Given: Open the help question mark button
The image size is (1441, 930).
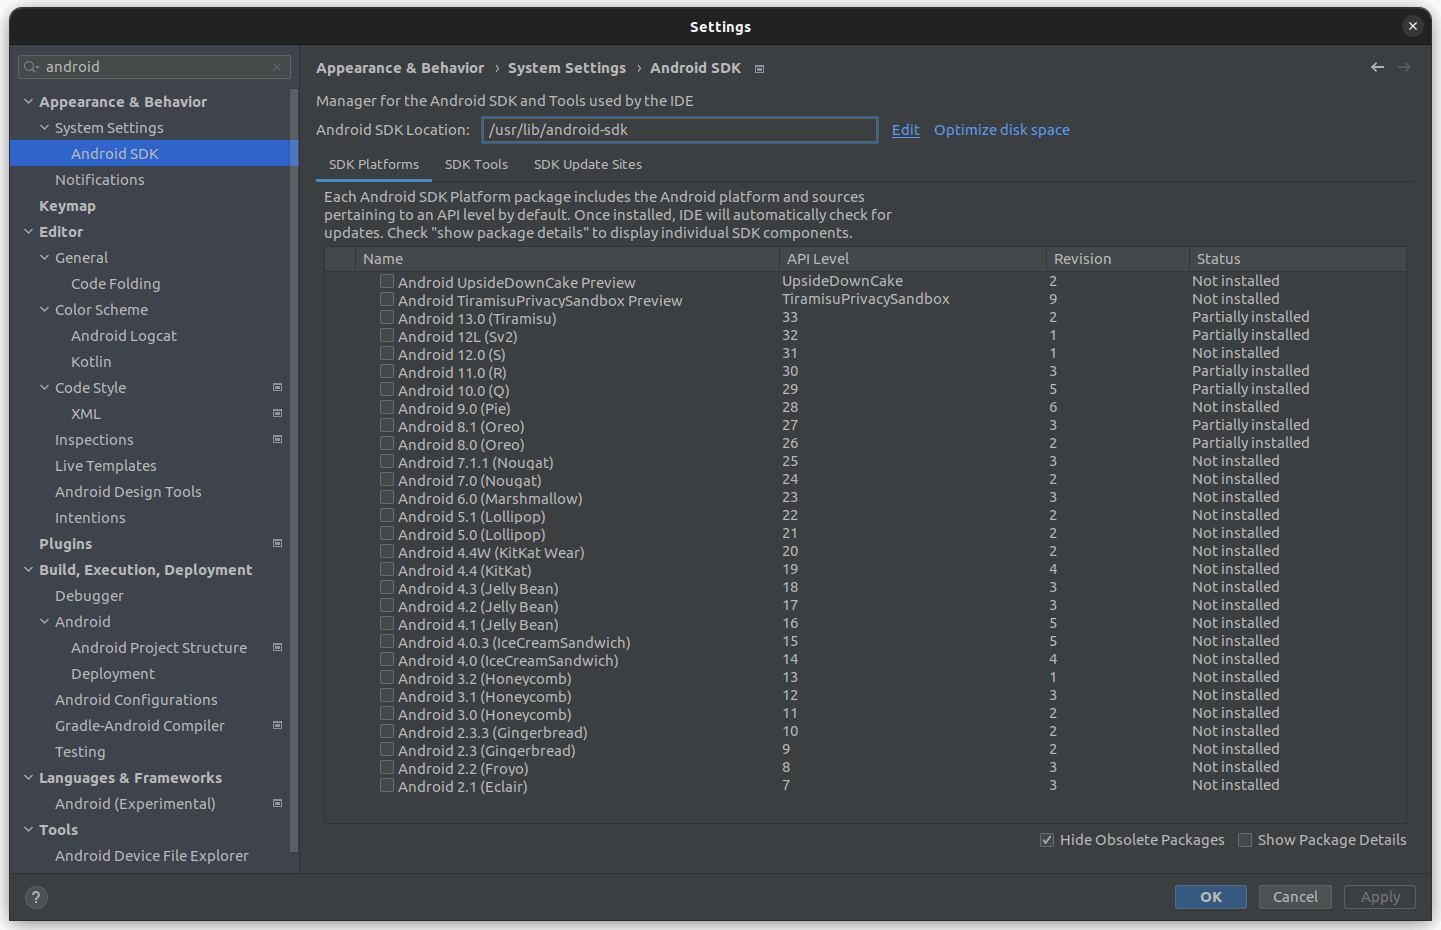Looking at the screenshot, I should click(35, 897).
